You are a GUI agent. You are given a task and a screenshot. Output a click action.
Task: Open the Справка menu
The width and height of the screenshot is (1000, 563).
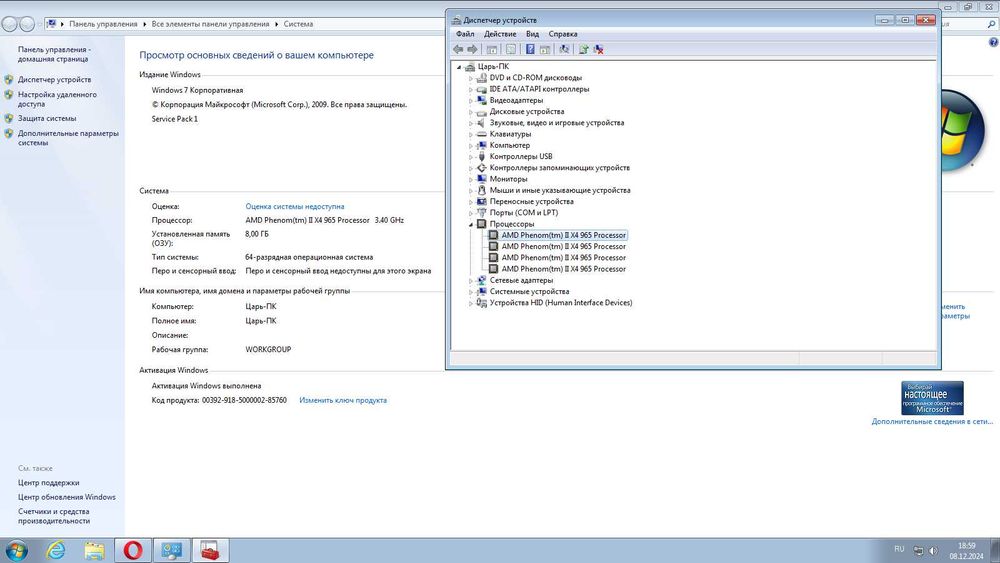point(562,34)
